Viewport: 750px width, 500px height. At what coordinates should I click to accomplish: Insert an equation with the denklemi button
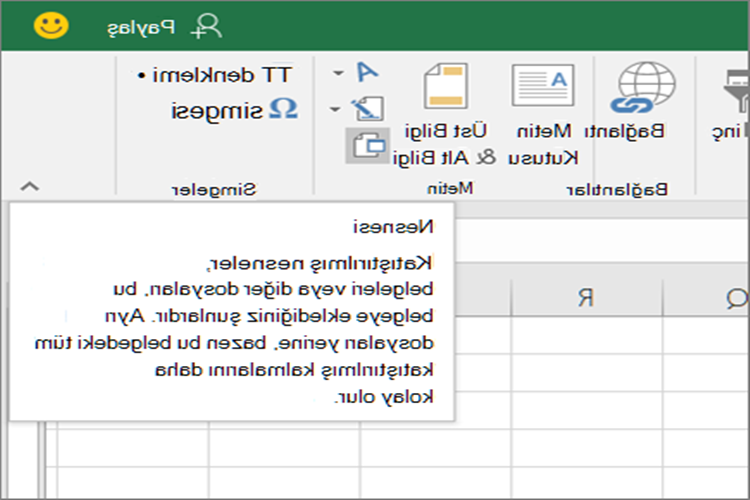(x=215, y=75)
